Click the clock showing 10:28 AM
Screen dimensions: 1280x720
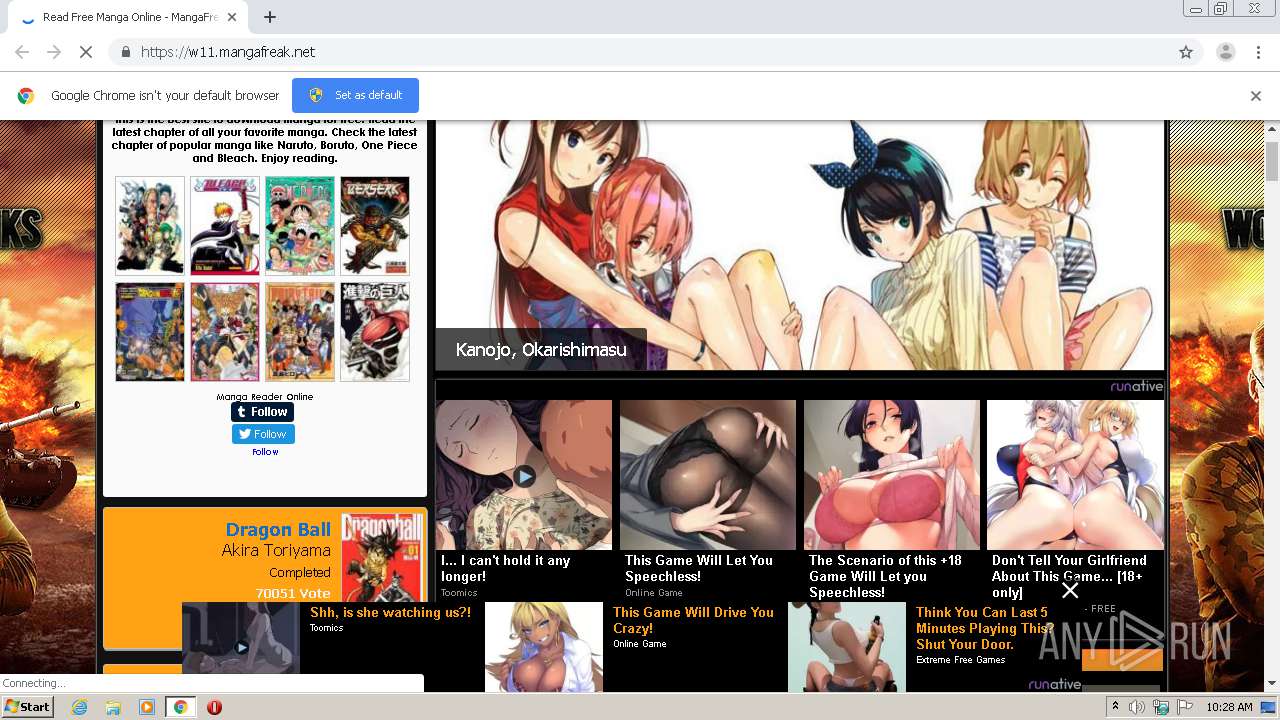(x=1229, y=707)
